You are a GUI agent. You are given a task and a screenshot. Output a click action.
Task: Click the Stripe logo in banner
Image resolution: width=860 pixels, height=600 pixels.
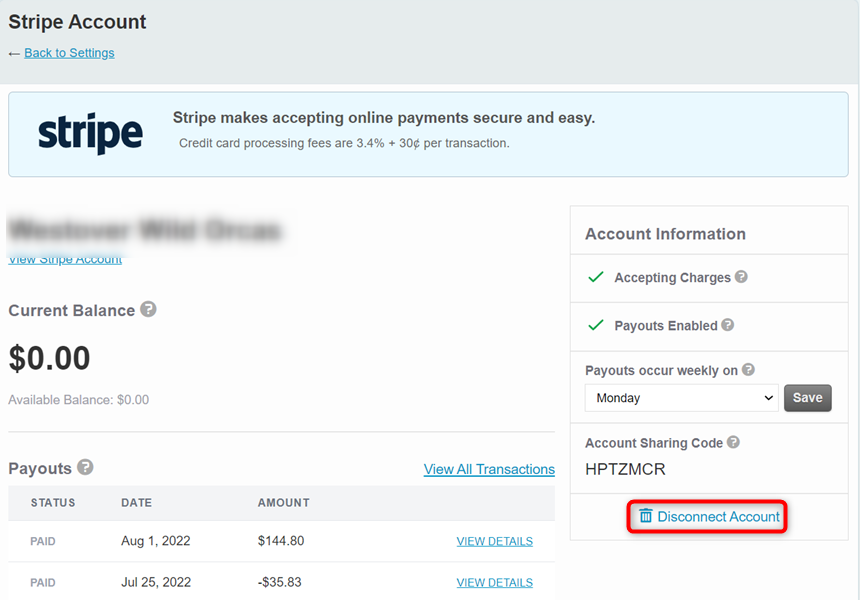click(90, 133)
